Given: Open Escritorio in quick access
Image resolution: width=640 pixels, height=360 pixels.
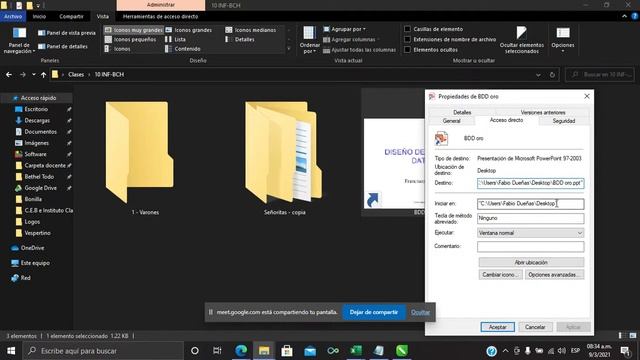Looking at the screenshot, I should click(36, 109).
